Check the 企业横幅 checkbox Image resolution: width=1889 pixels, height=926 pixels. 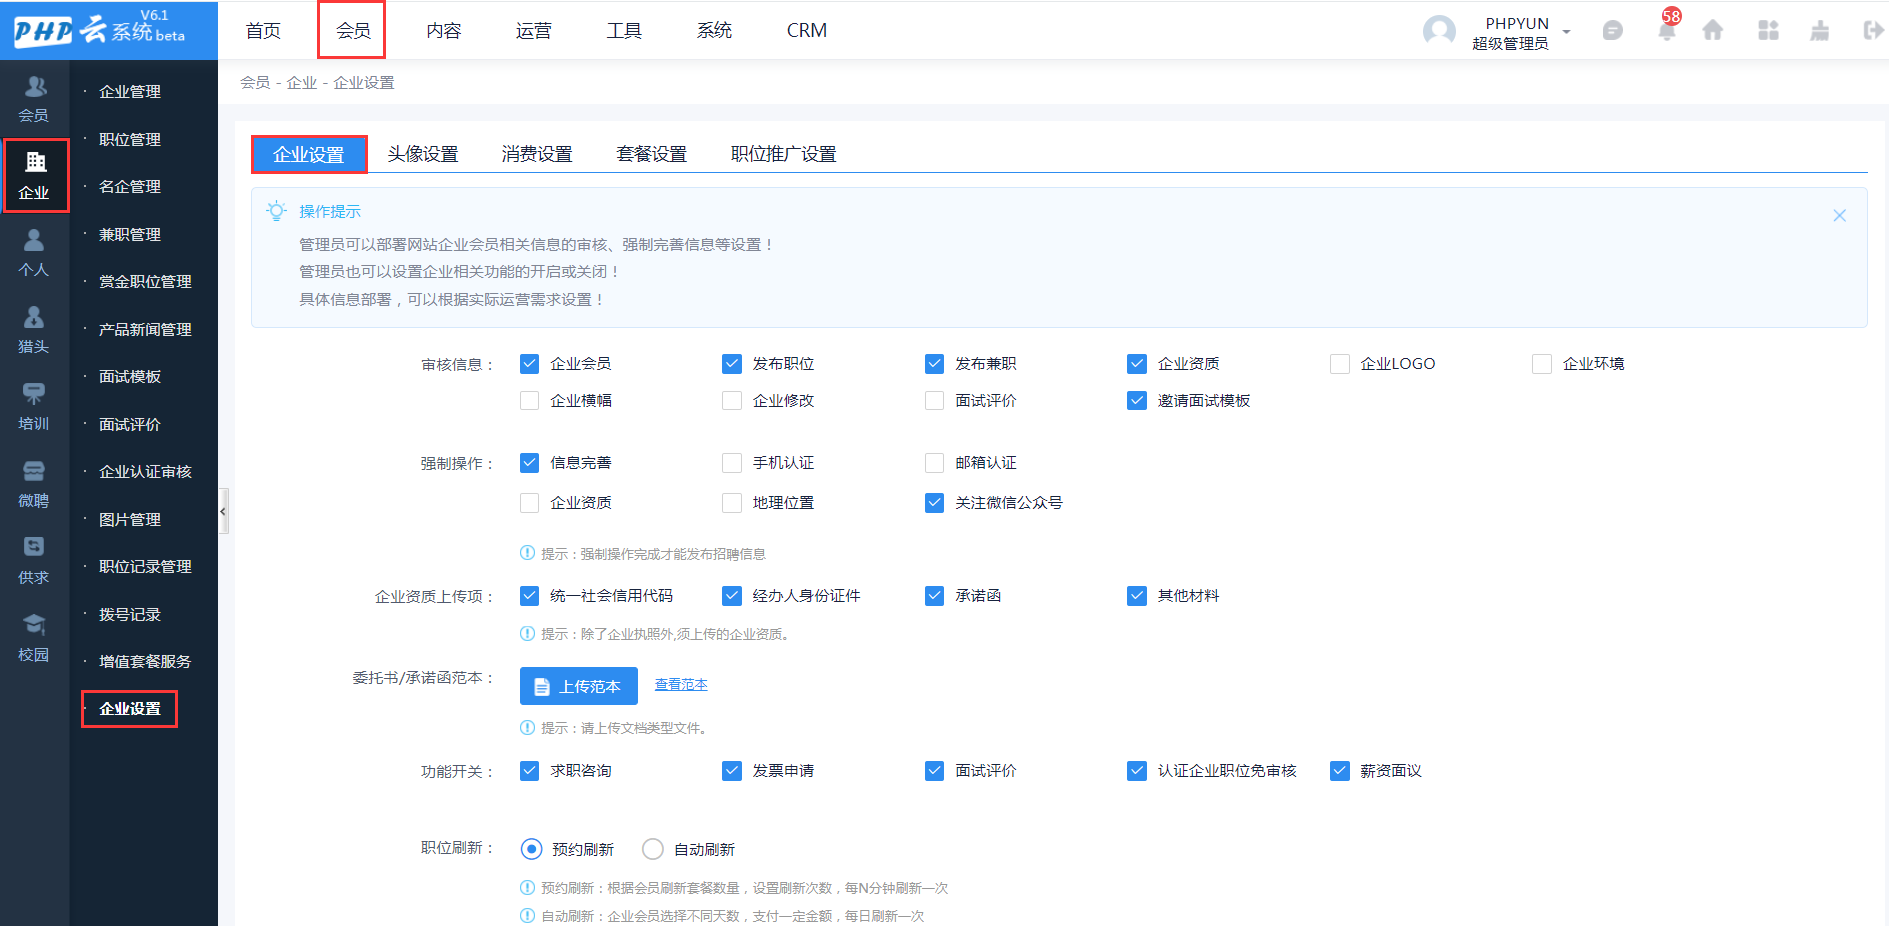click(530, 401)
